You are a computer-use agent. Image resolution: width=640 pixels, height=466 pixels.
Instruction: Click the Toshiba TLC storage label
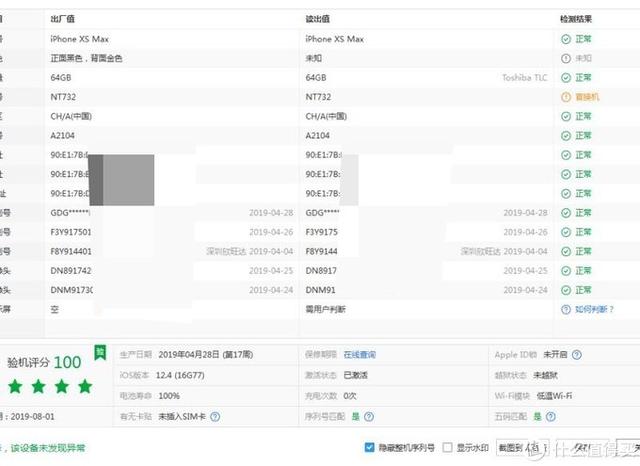[x=524, y=78]
